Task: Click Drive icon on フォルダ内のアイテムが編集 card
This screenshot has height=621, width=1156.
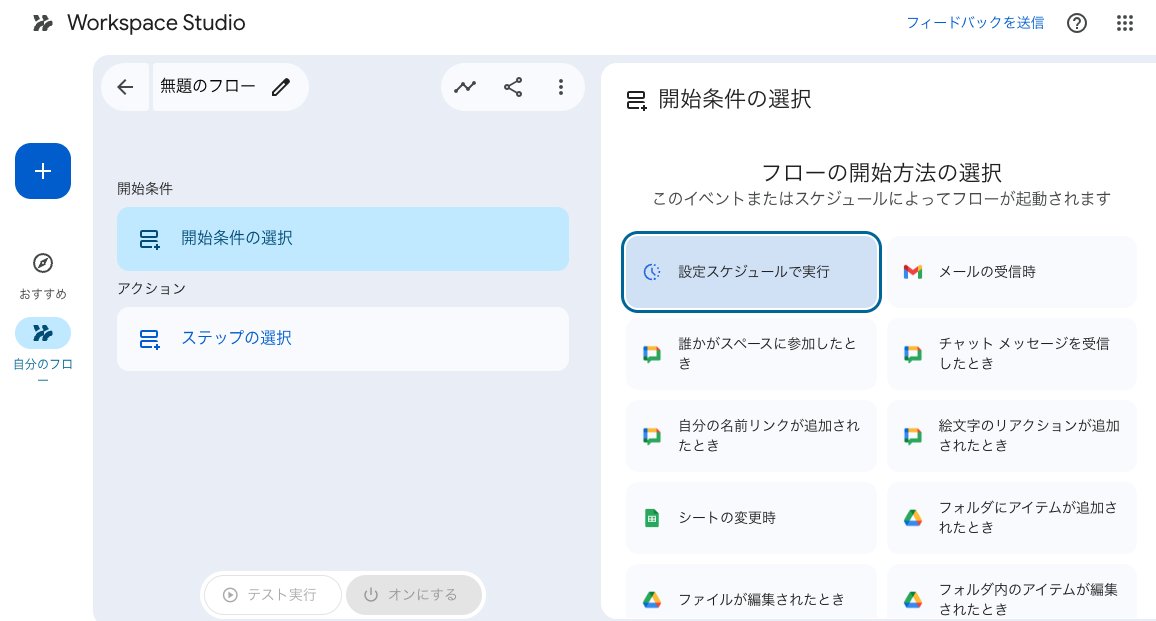Action: point(913,600)
